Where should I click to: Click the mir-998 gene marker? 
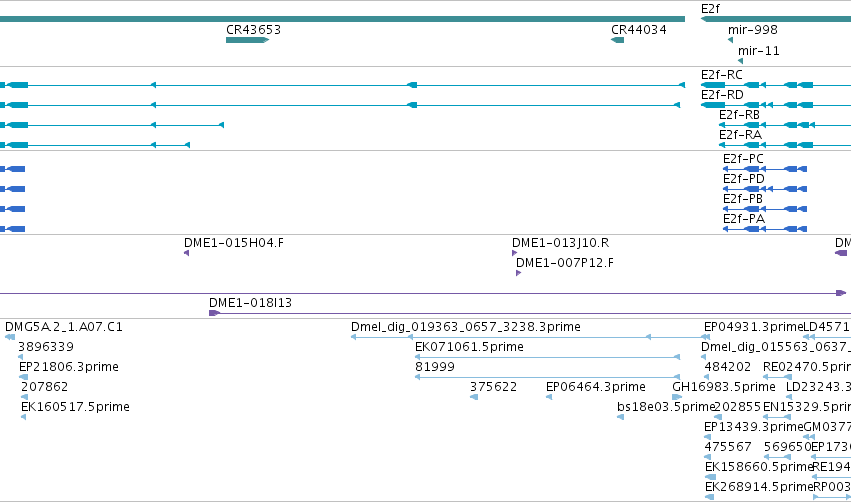tap(731, 40)
